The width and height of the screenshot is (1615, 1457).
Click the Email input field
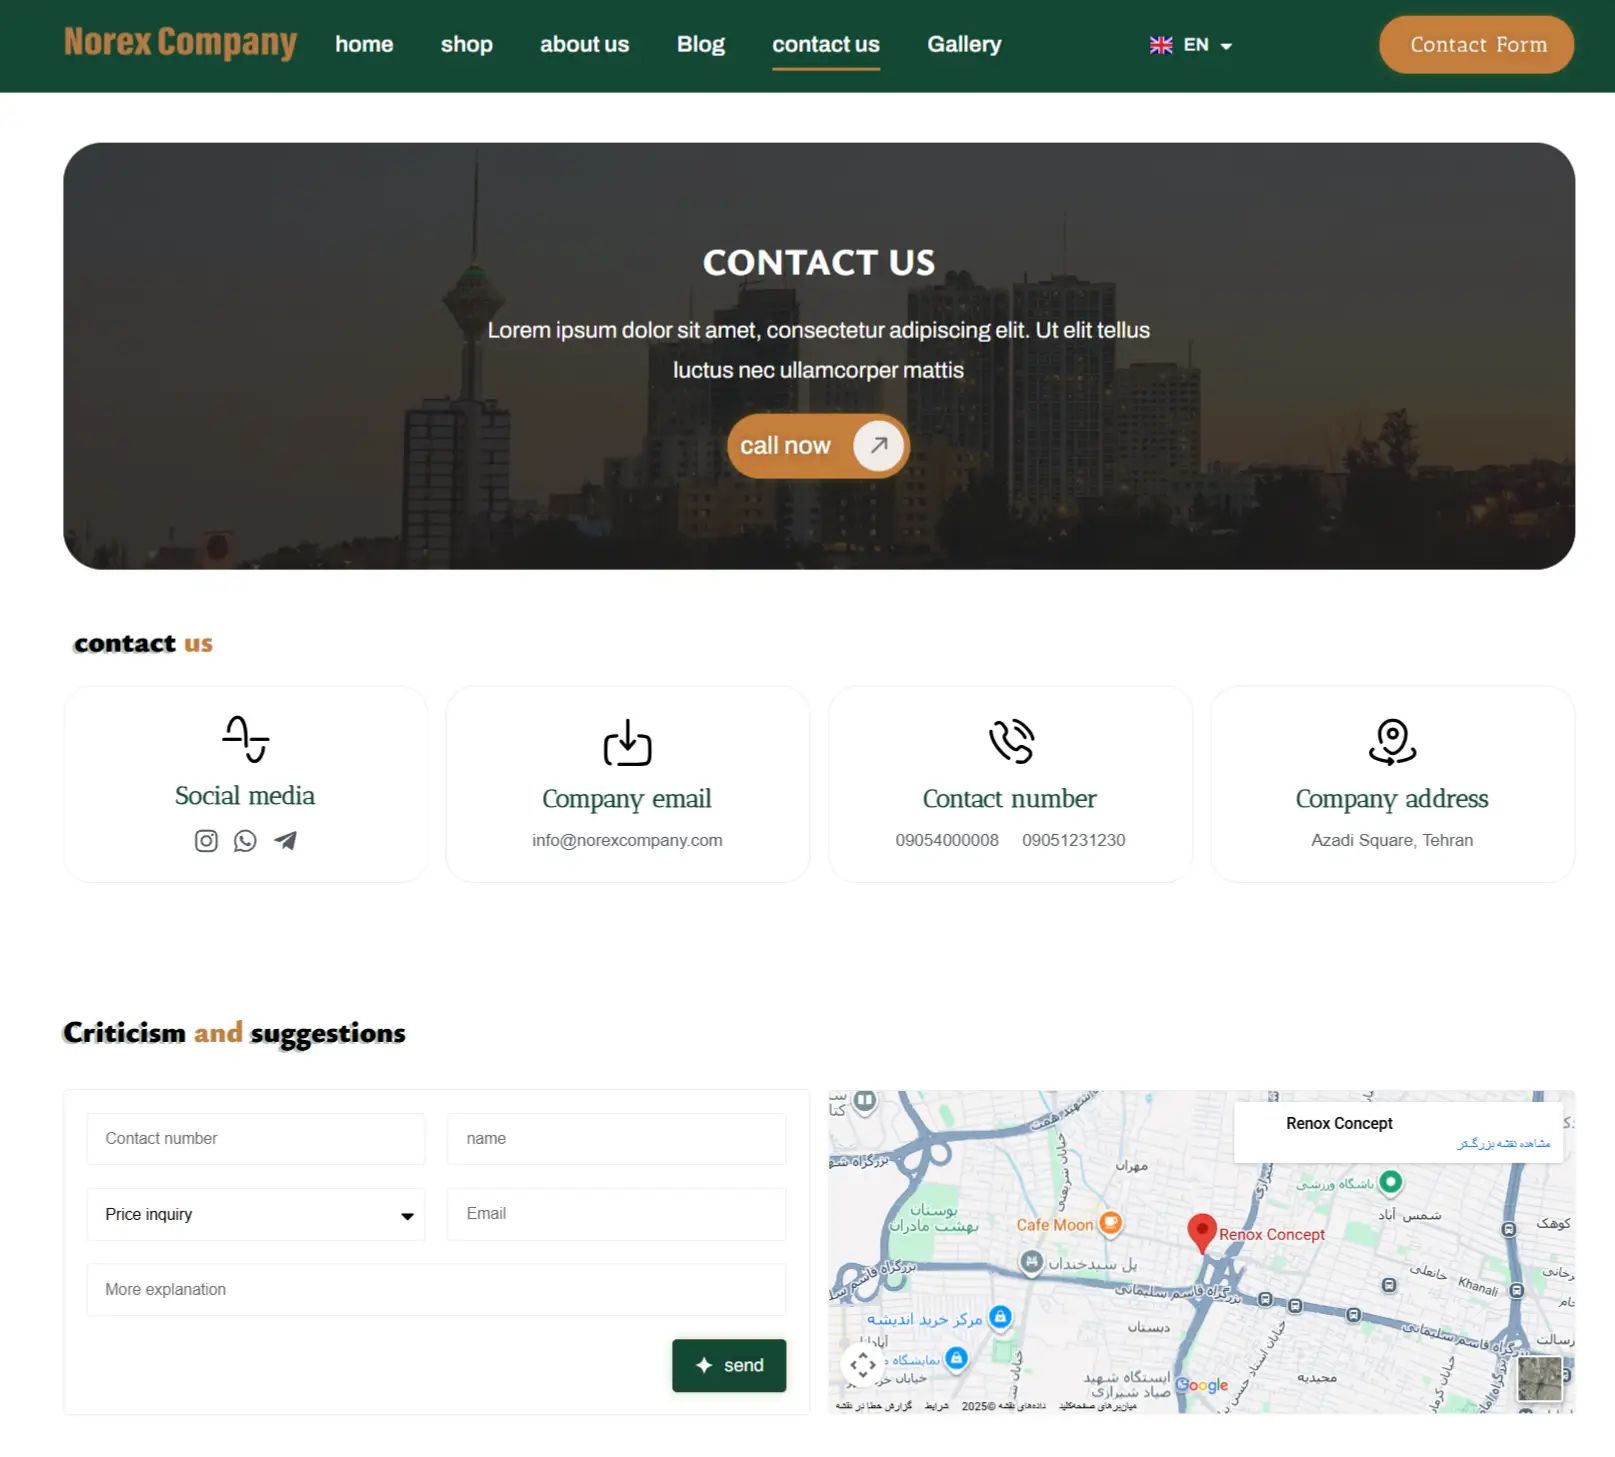coord(616,1213)
